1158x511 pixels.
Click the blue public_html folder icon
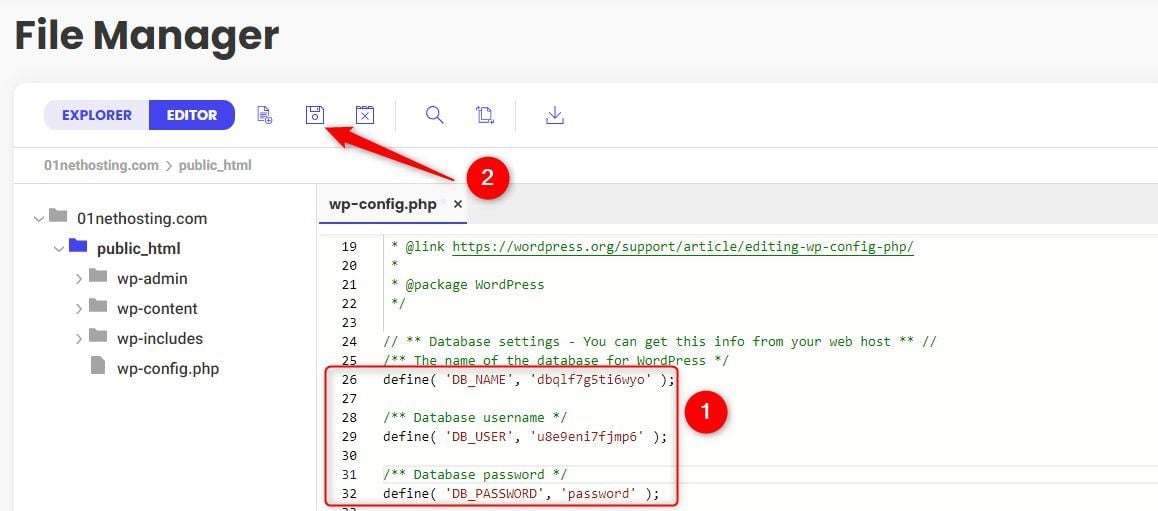coord(78,246)
